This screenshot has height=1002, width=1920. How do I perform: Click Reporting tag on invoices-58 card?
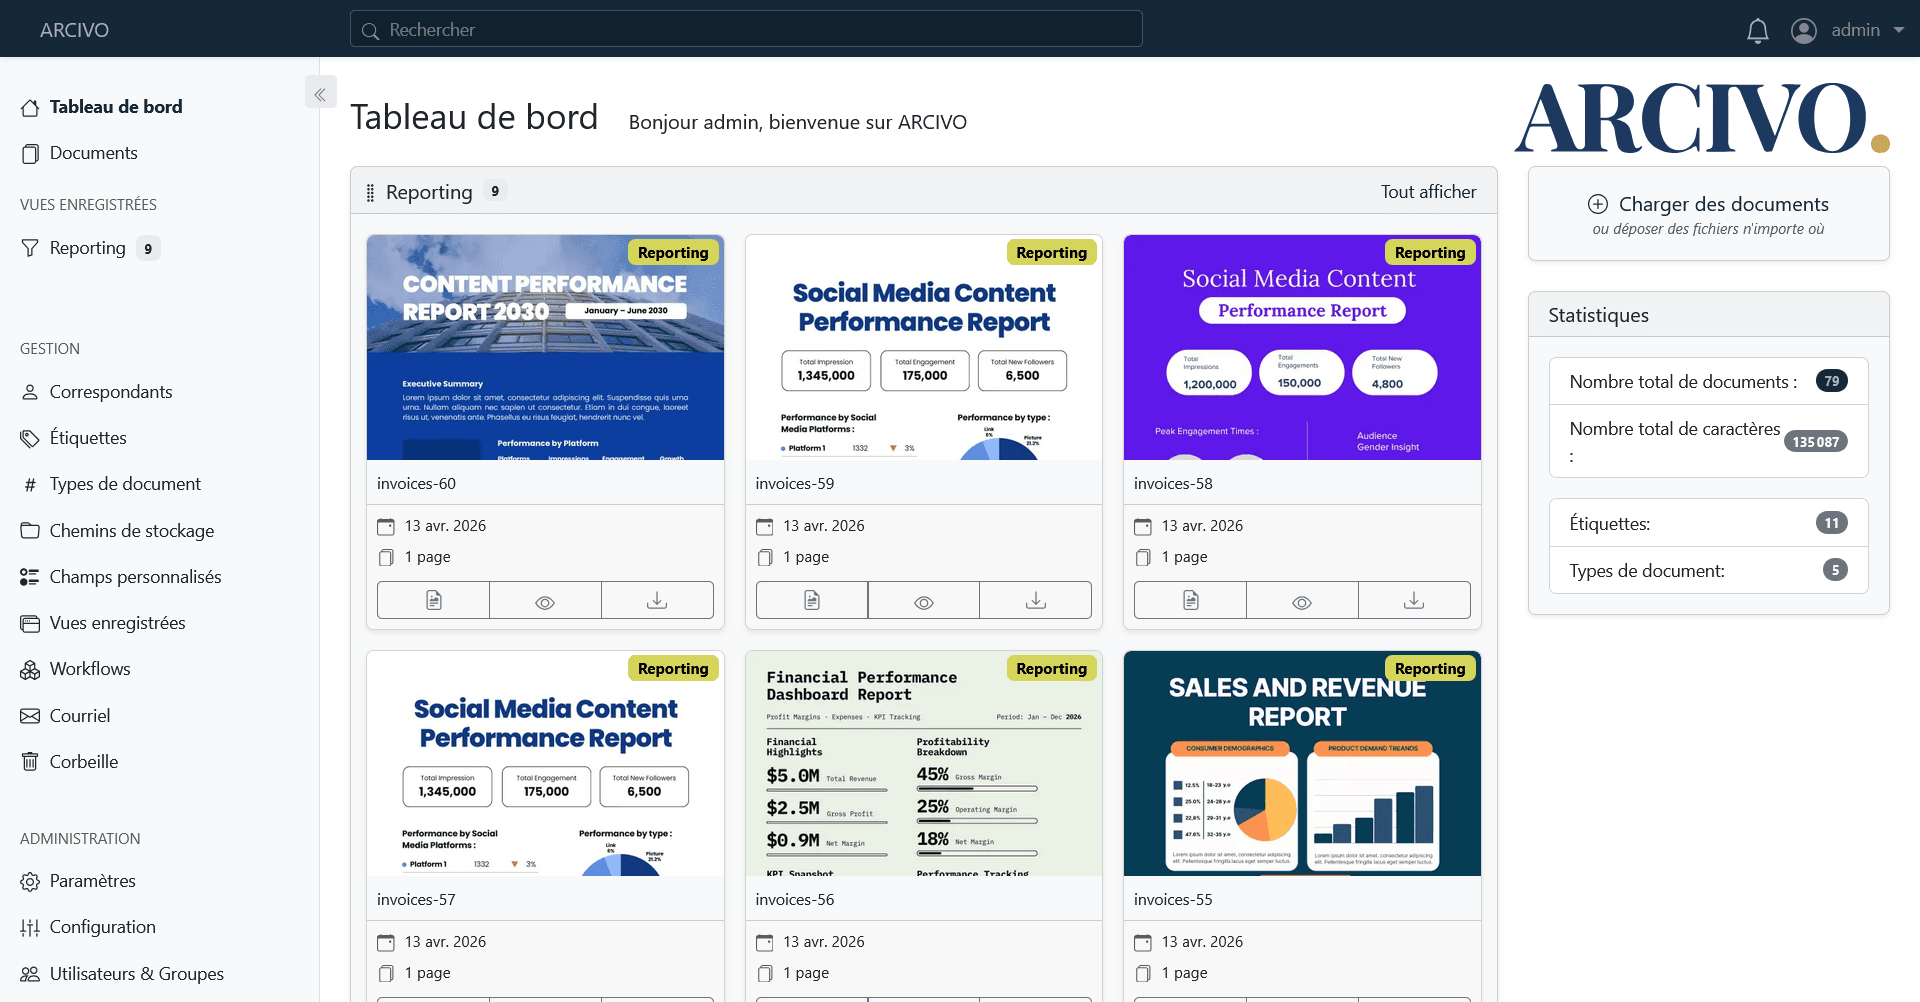(1430, 253)
